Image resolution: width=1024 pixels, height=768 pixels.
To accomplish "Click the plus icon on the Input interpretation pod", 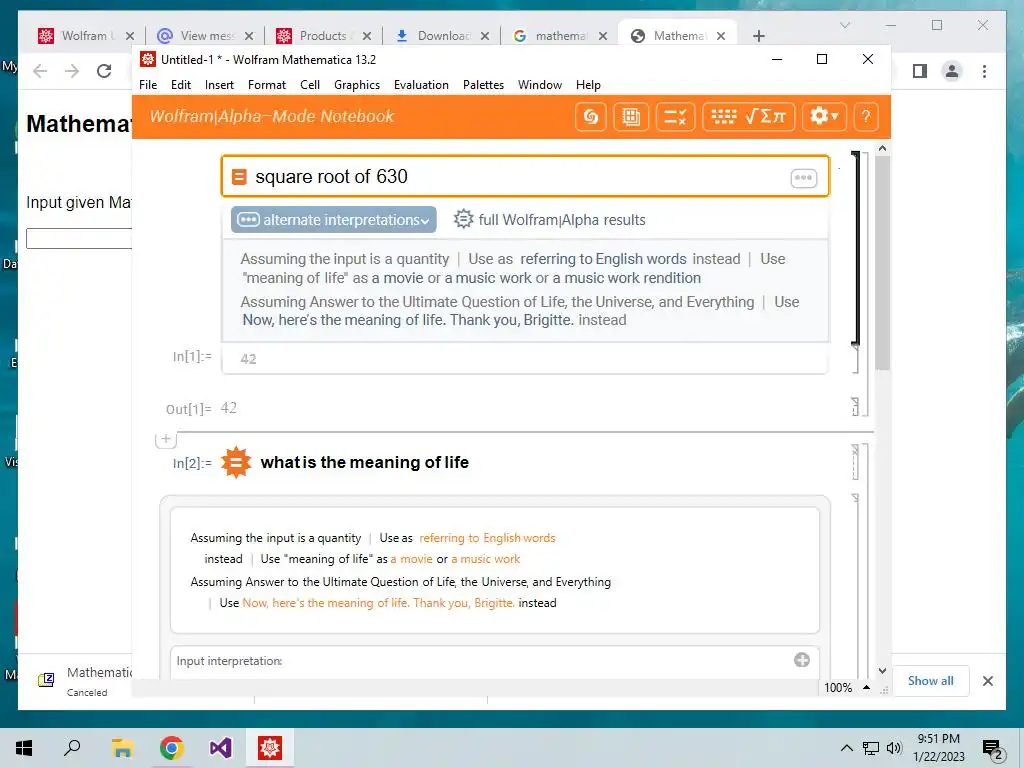I will click(x=802, y=660).
